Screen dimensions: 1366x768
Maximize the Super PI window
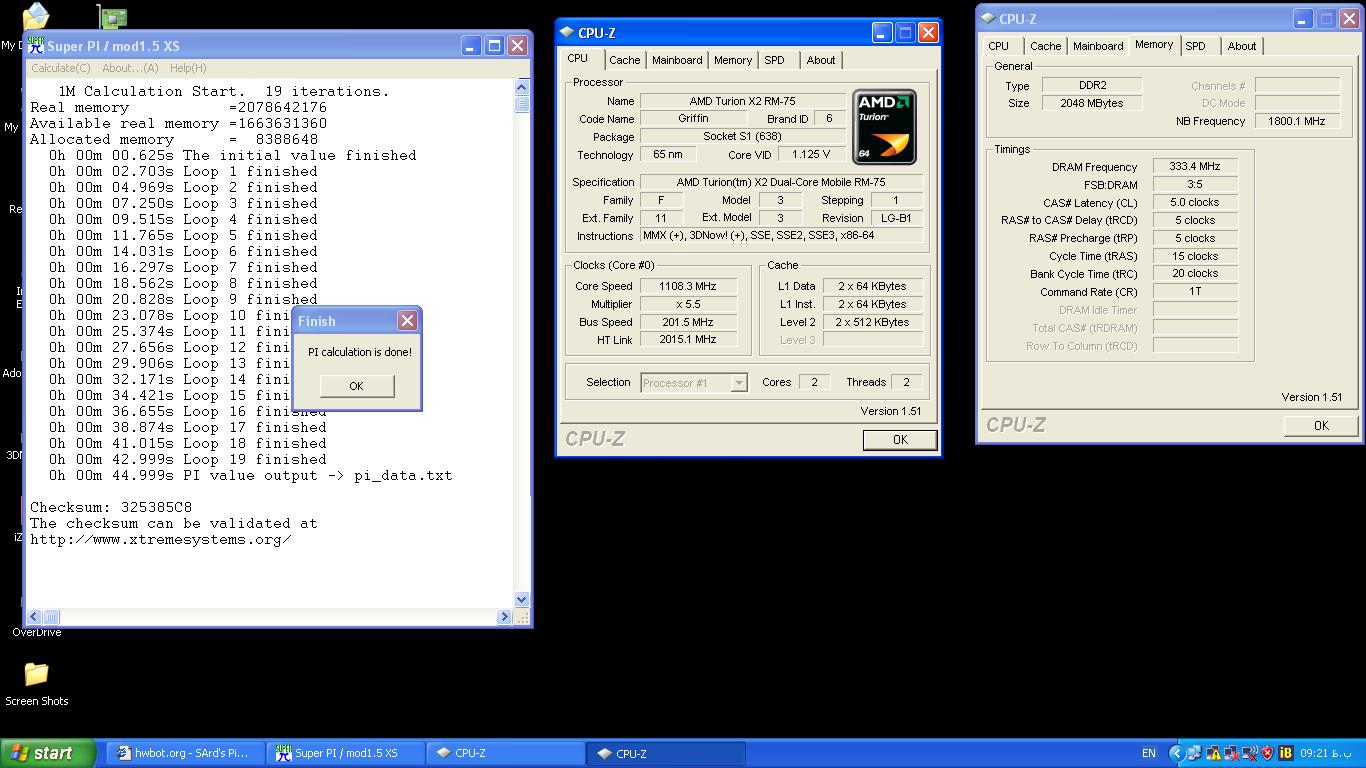(494, 46)
